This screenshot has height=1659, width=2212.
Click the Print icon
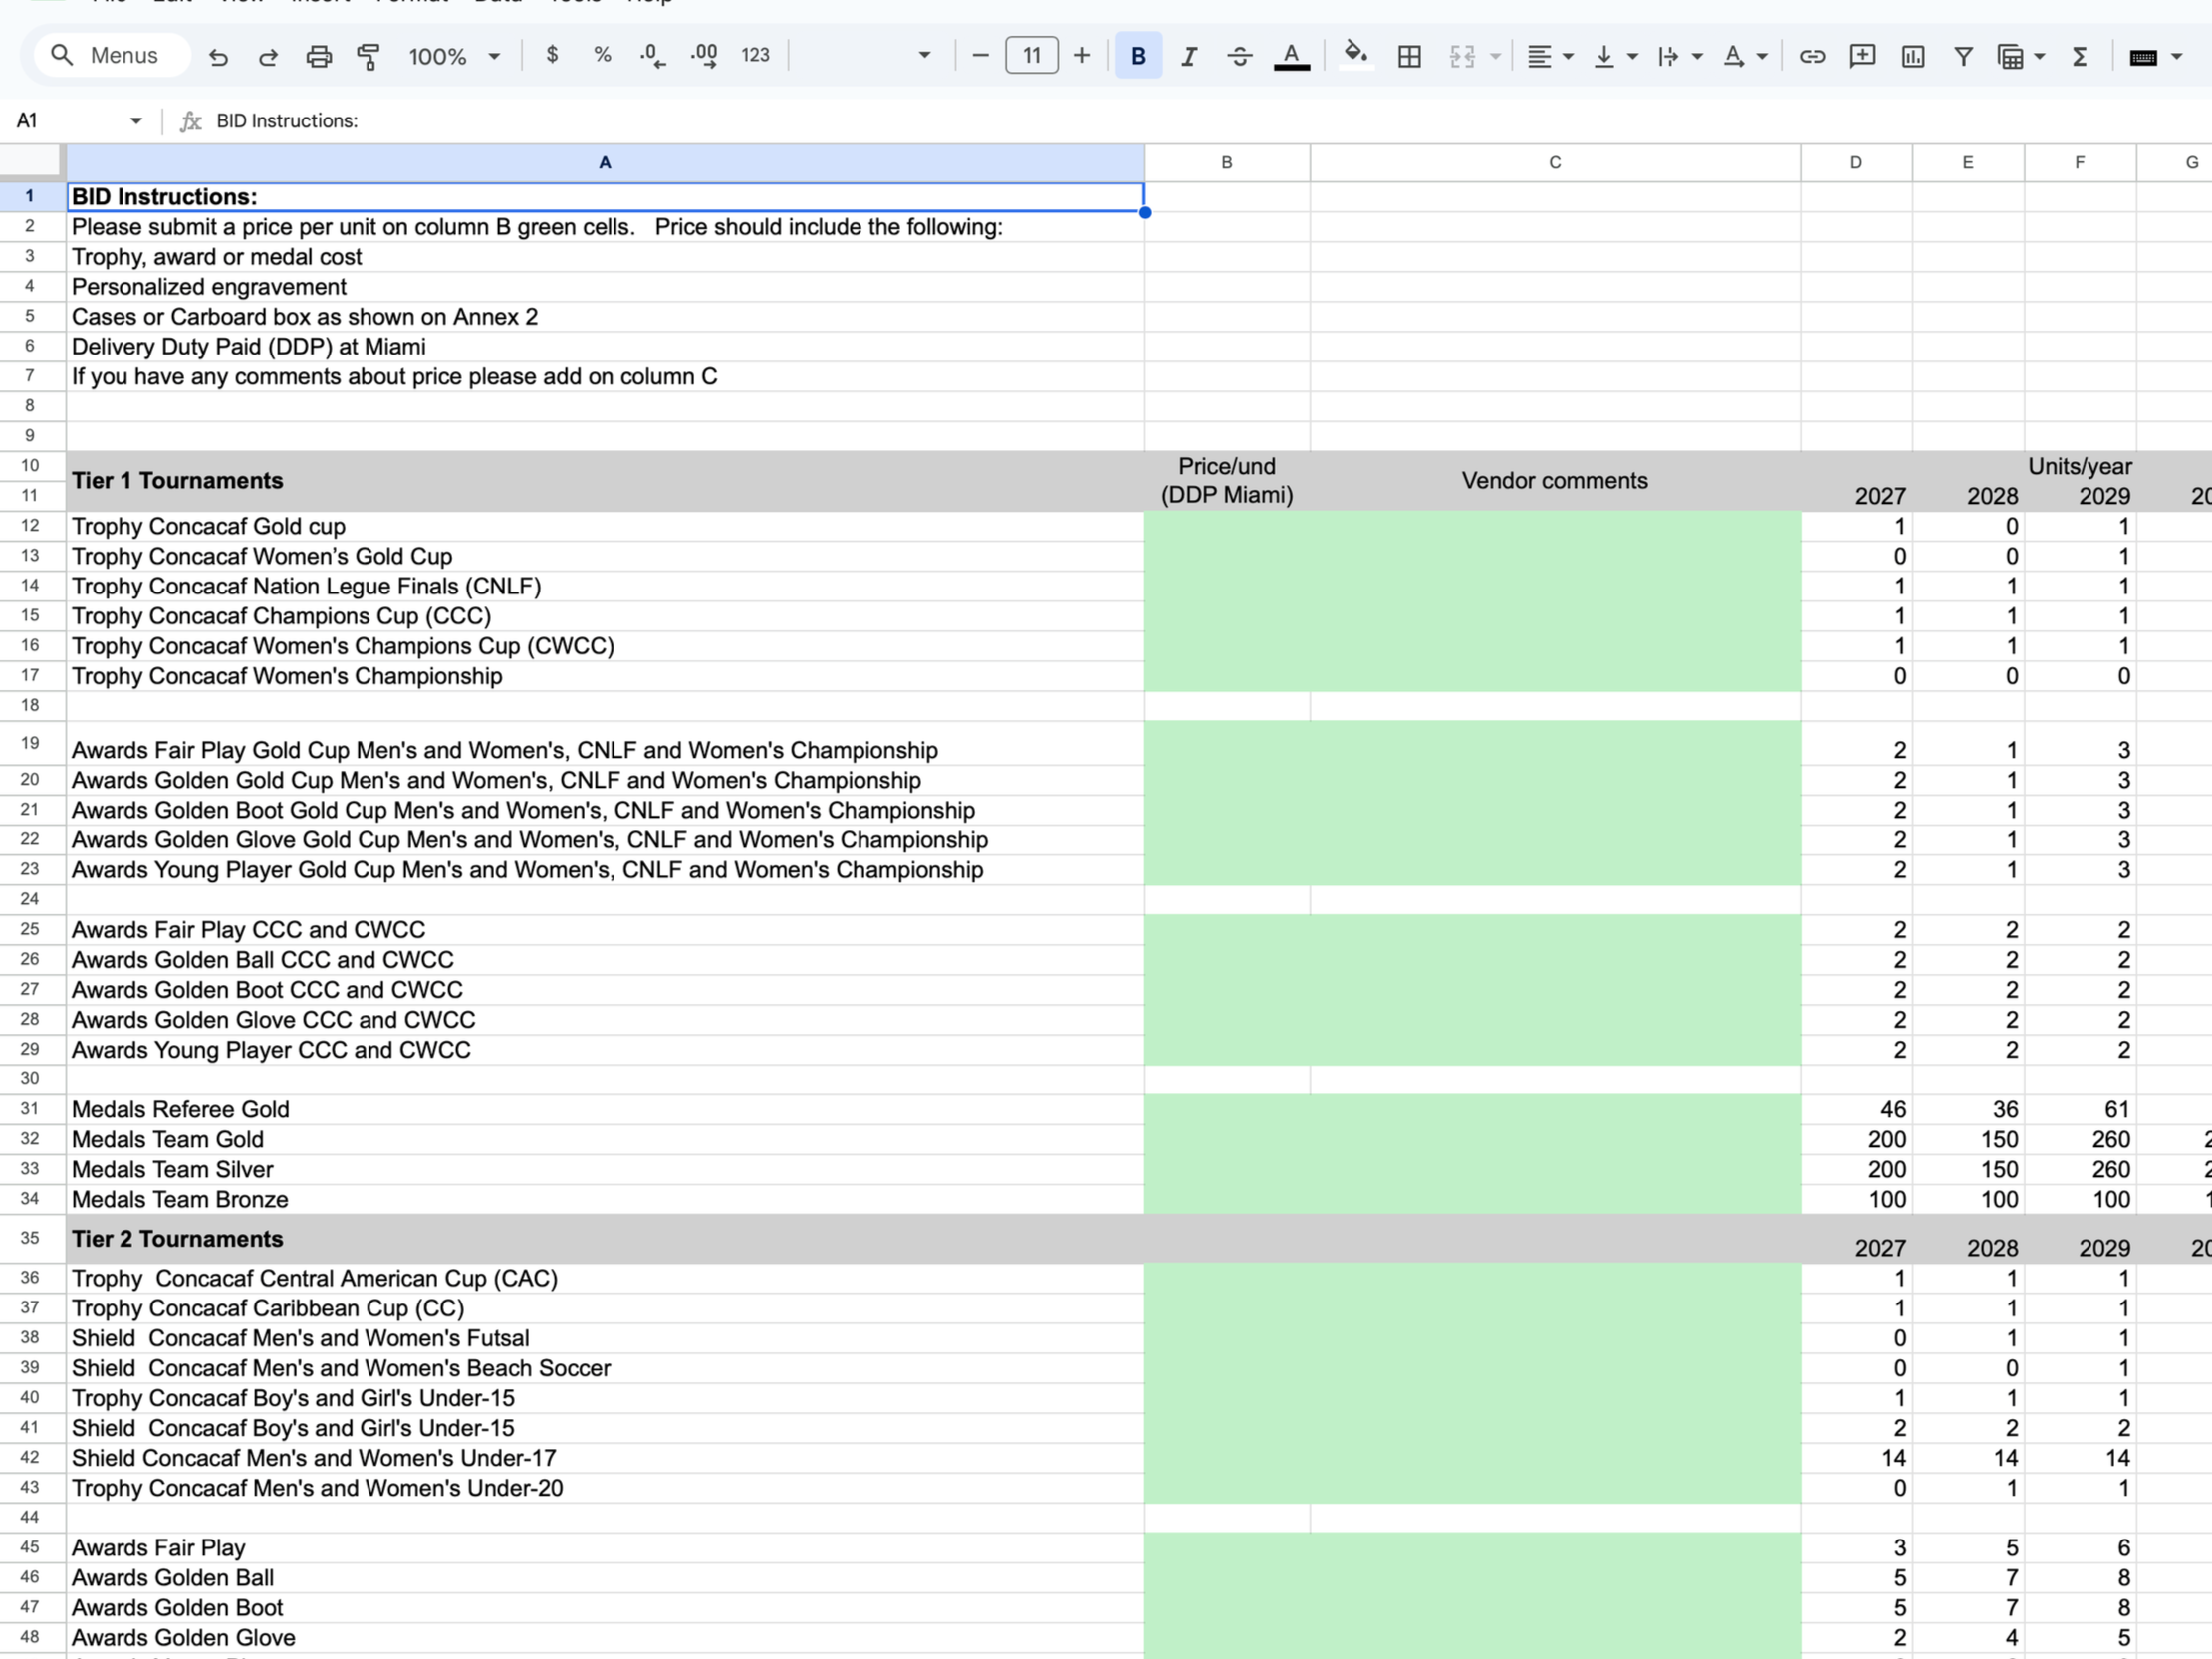[318, 56]
